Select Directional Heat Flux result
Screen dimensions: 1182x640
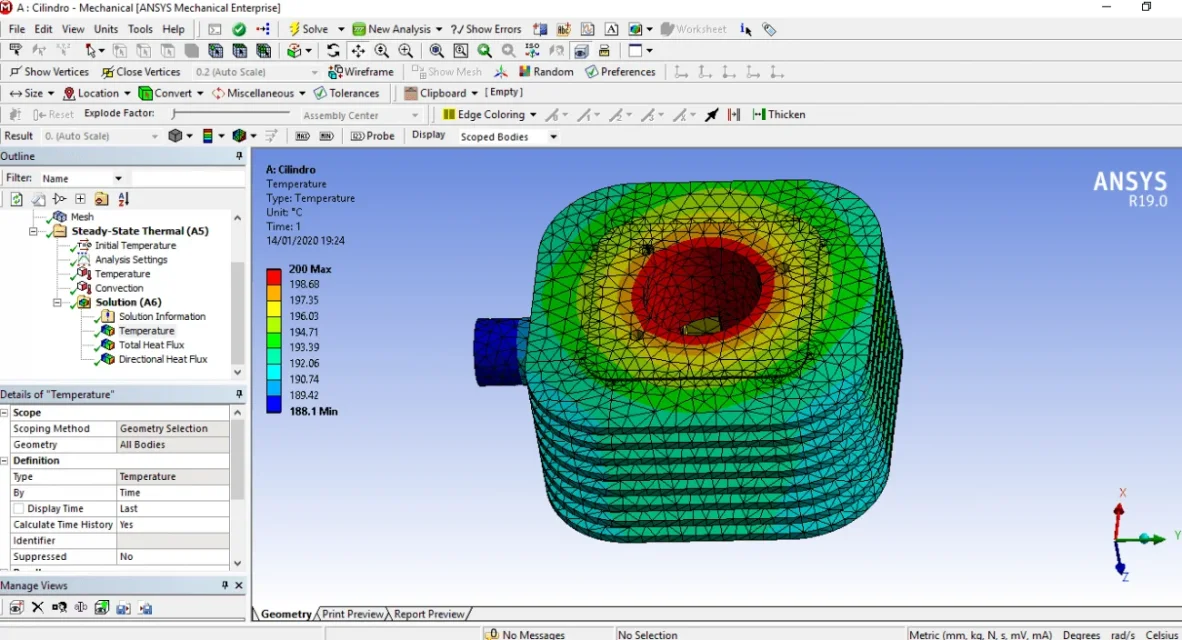(x=162, y=360)
